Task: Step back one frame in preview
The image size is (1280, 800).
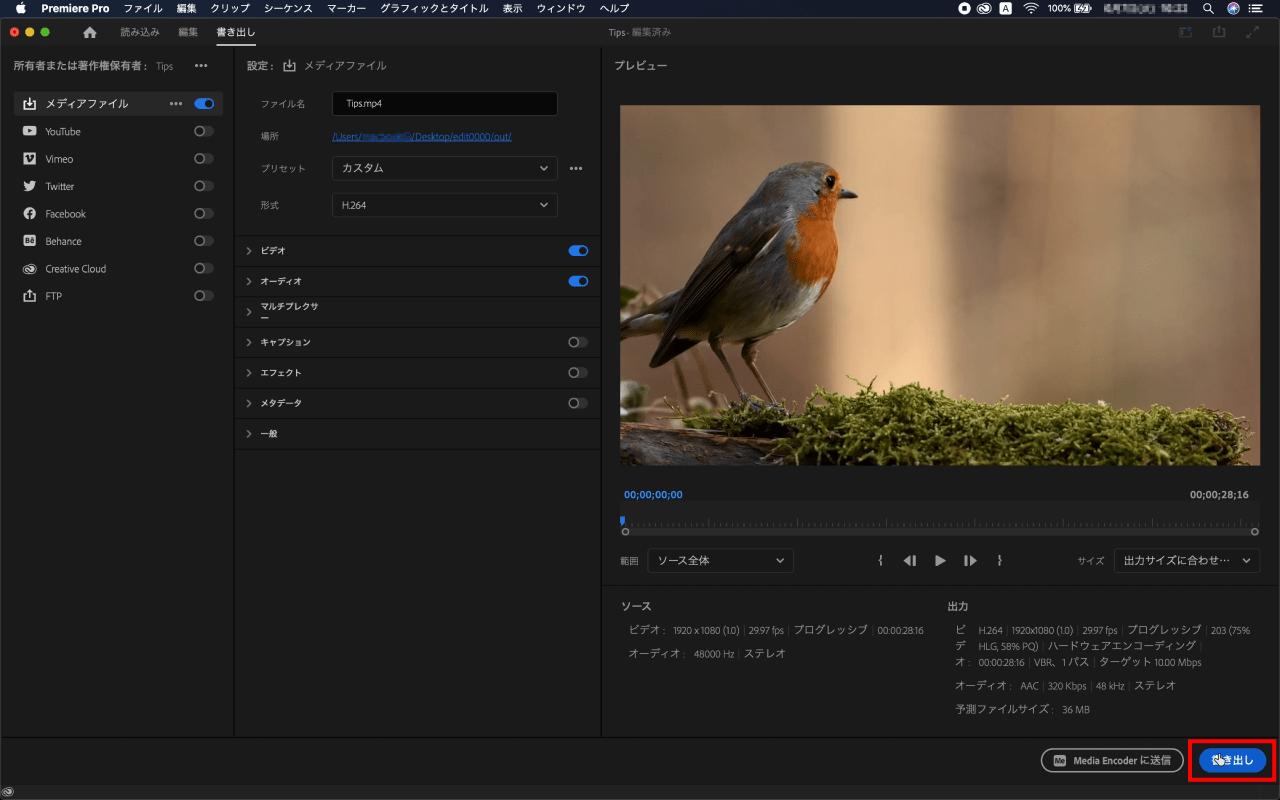Action: 910,561
